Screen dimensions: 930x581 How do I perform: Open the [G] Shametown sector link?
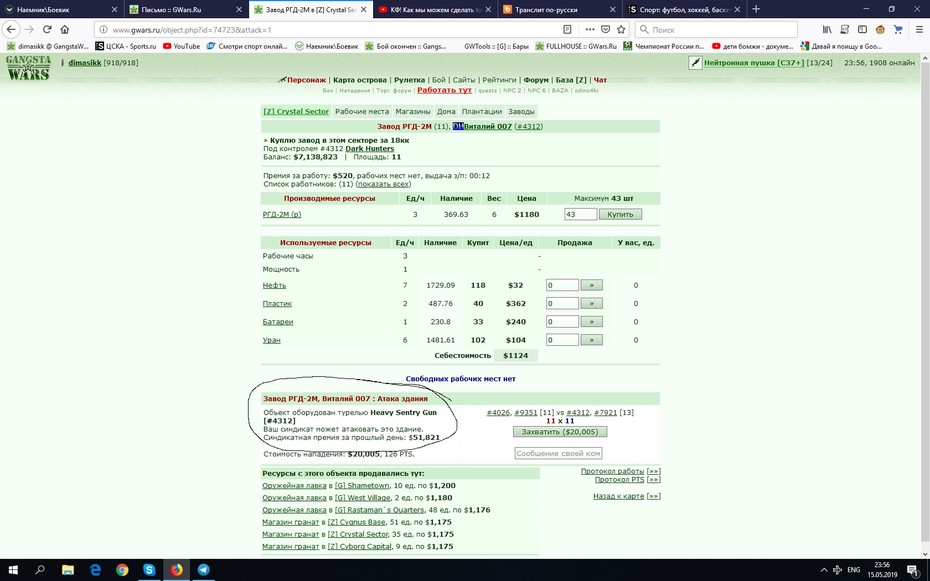[362, 485]
